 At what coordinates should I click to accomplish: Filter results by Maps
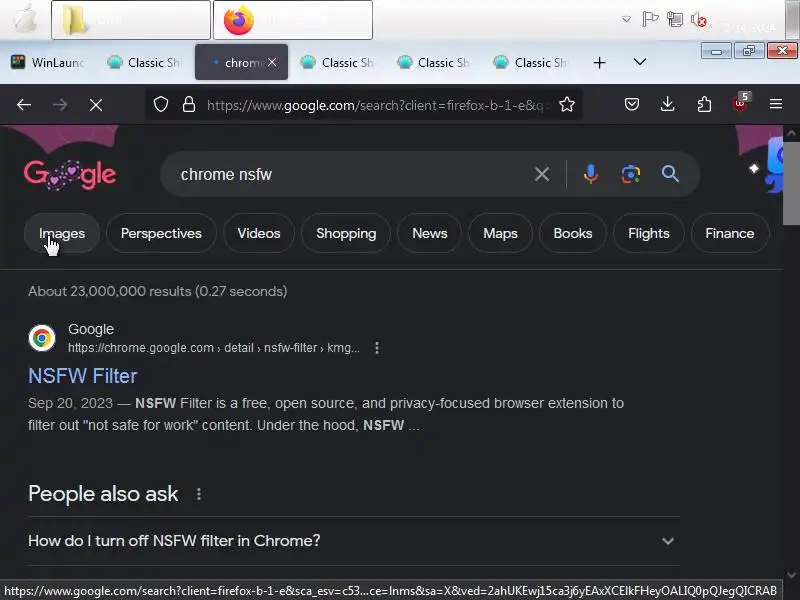500,234
